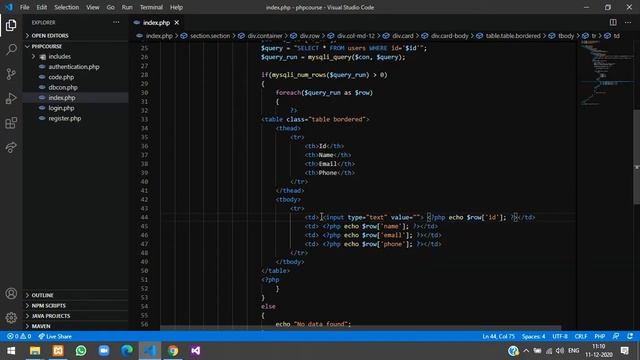Select the index.php editor tab
The height and width of the screenshot is (360, 640).
coord(157,22)
